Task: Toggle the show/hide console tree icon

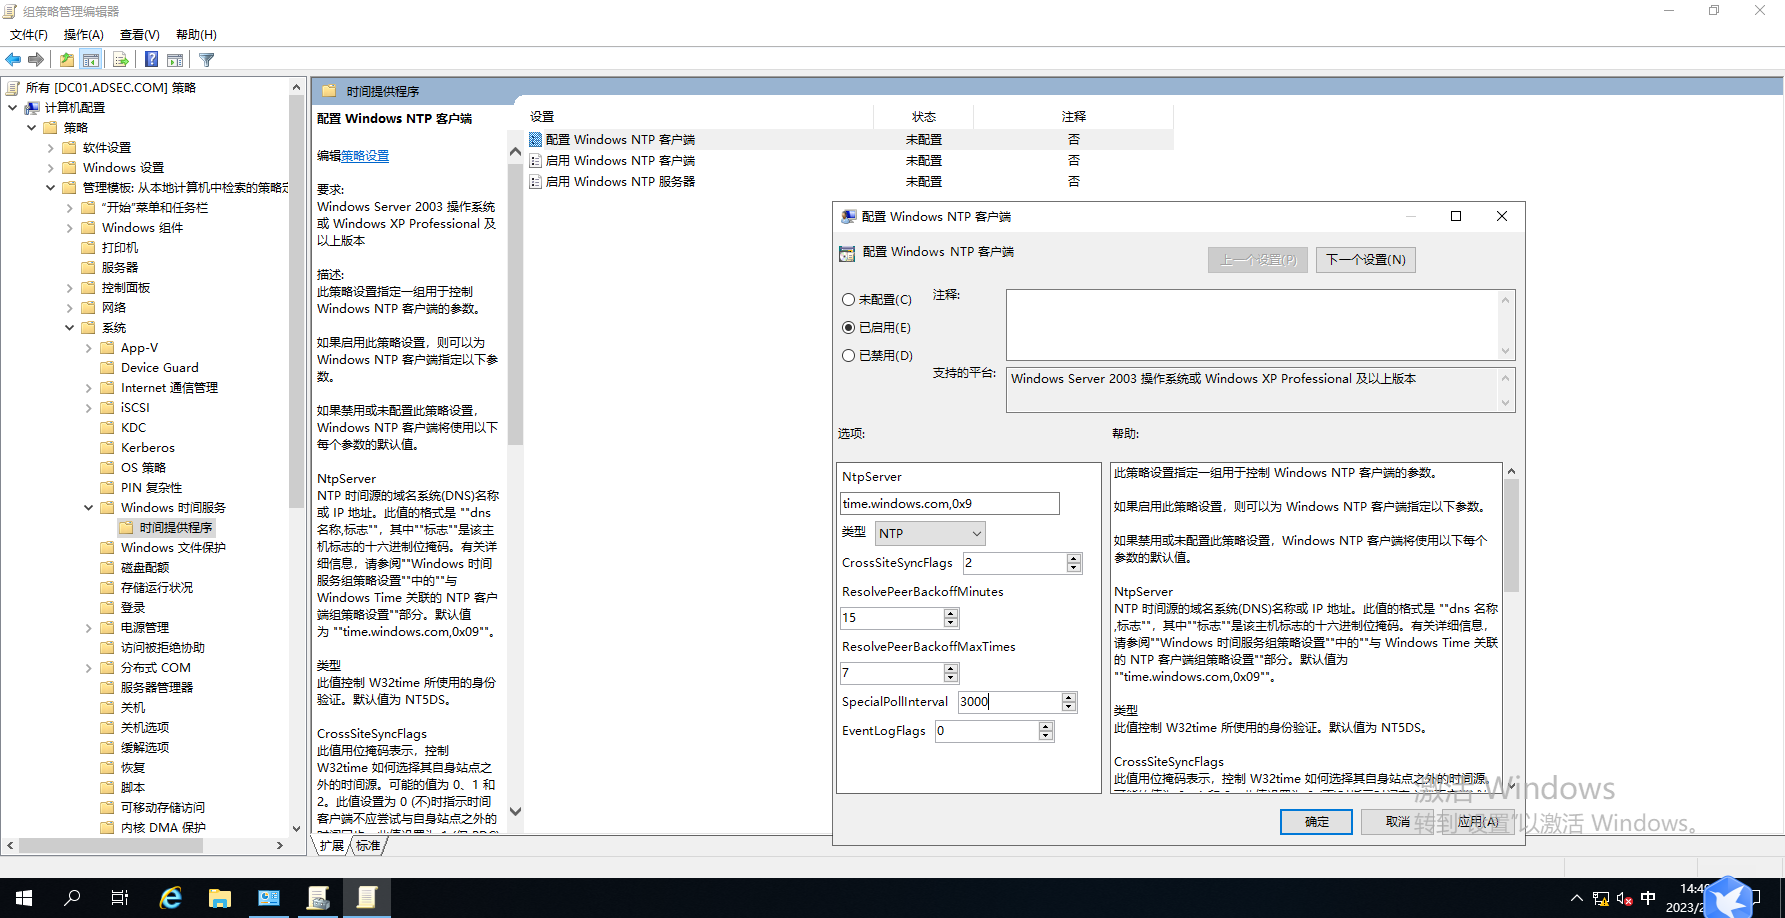Action: (91, 60)
